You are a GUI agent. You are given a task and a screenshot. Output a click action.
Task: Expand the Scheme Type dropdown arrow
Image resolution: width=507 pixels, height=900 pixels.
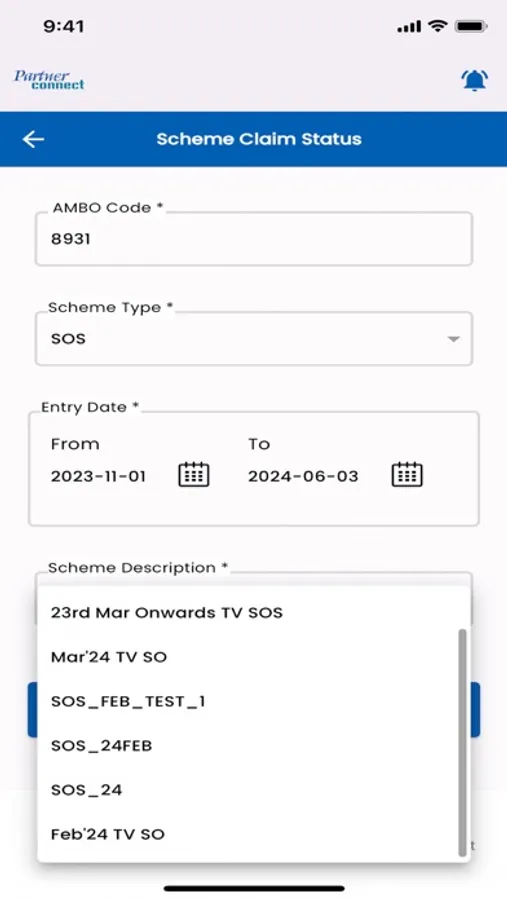pos(454,339)
